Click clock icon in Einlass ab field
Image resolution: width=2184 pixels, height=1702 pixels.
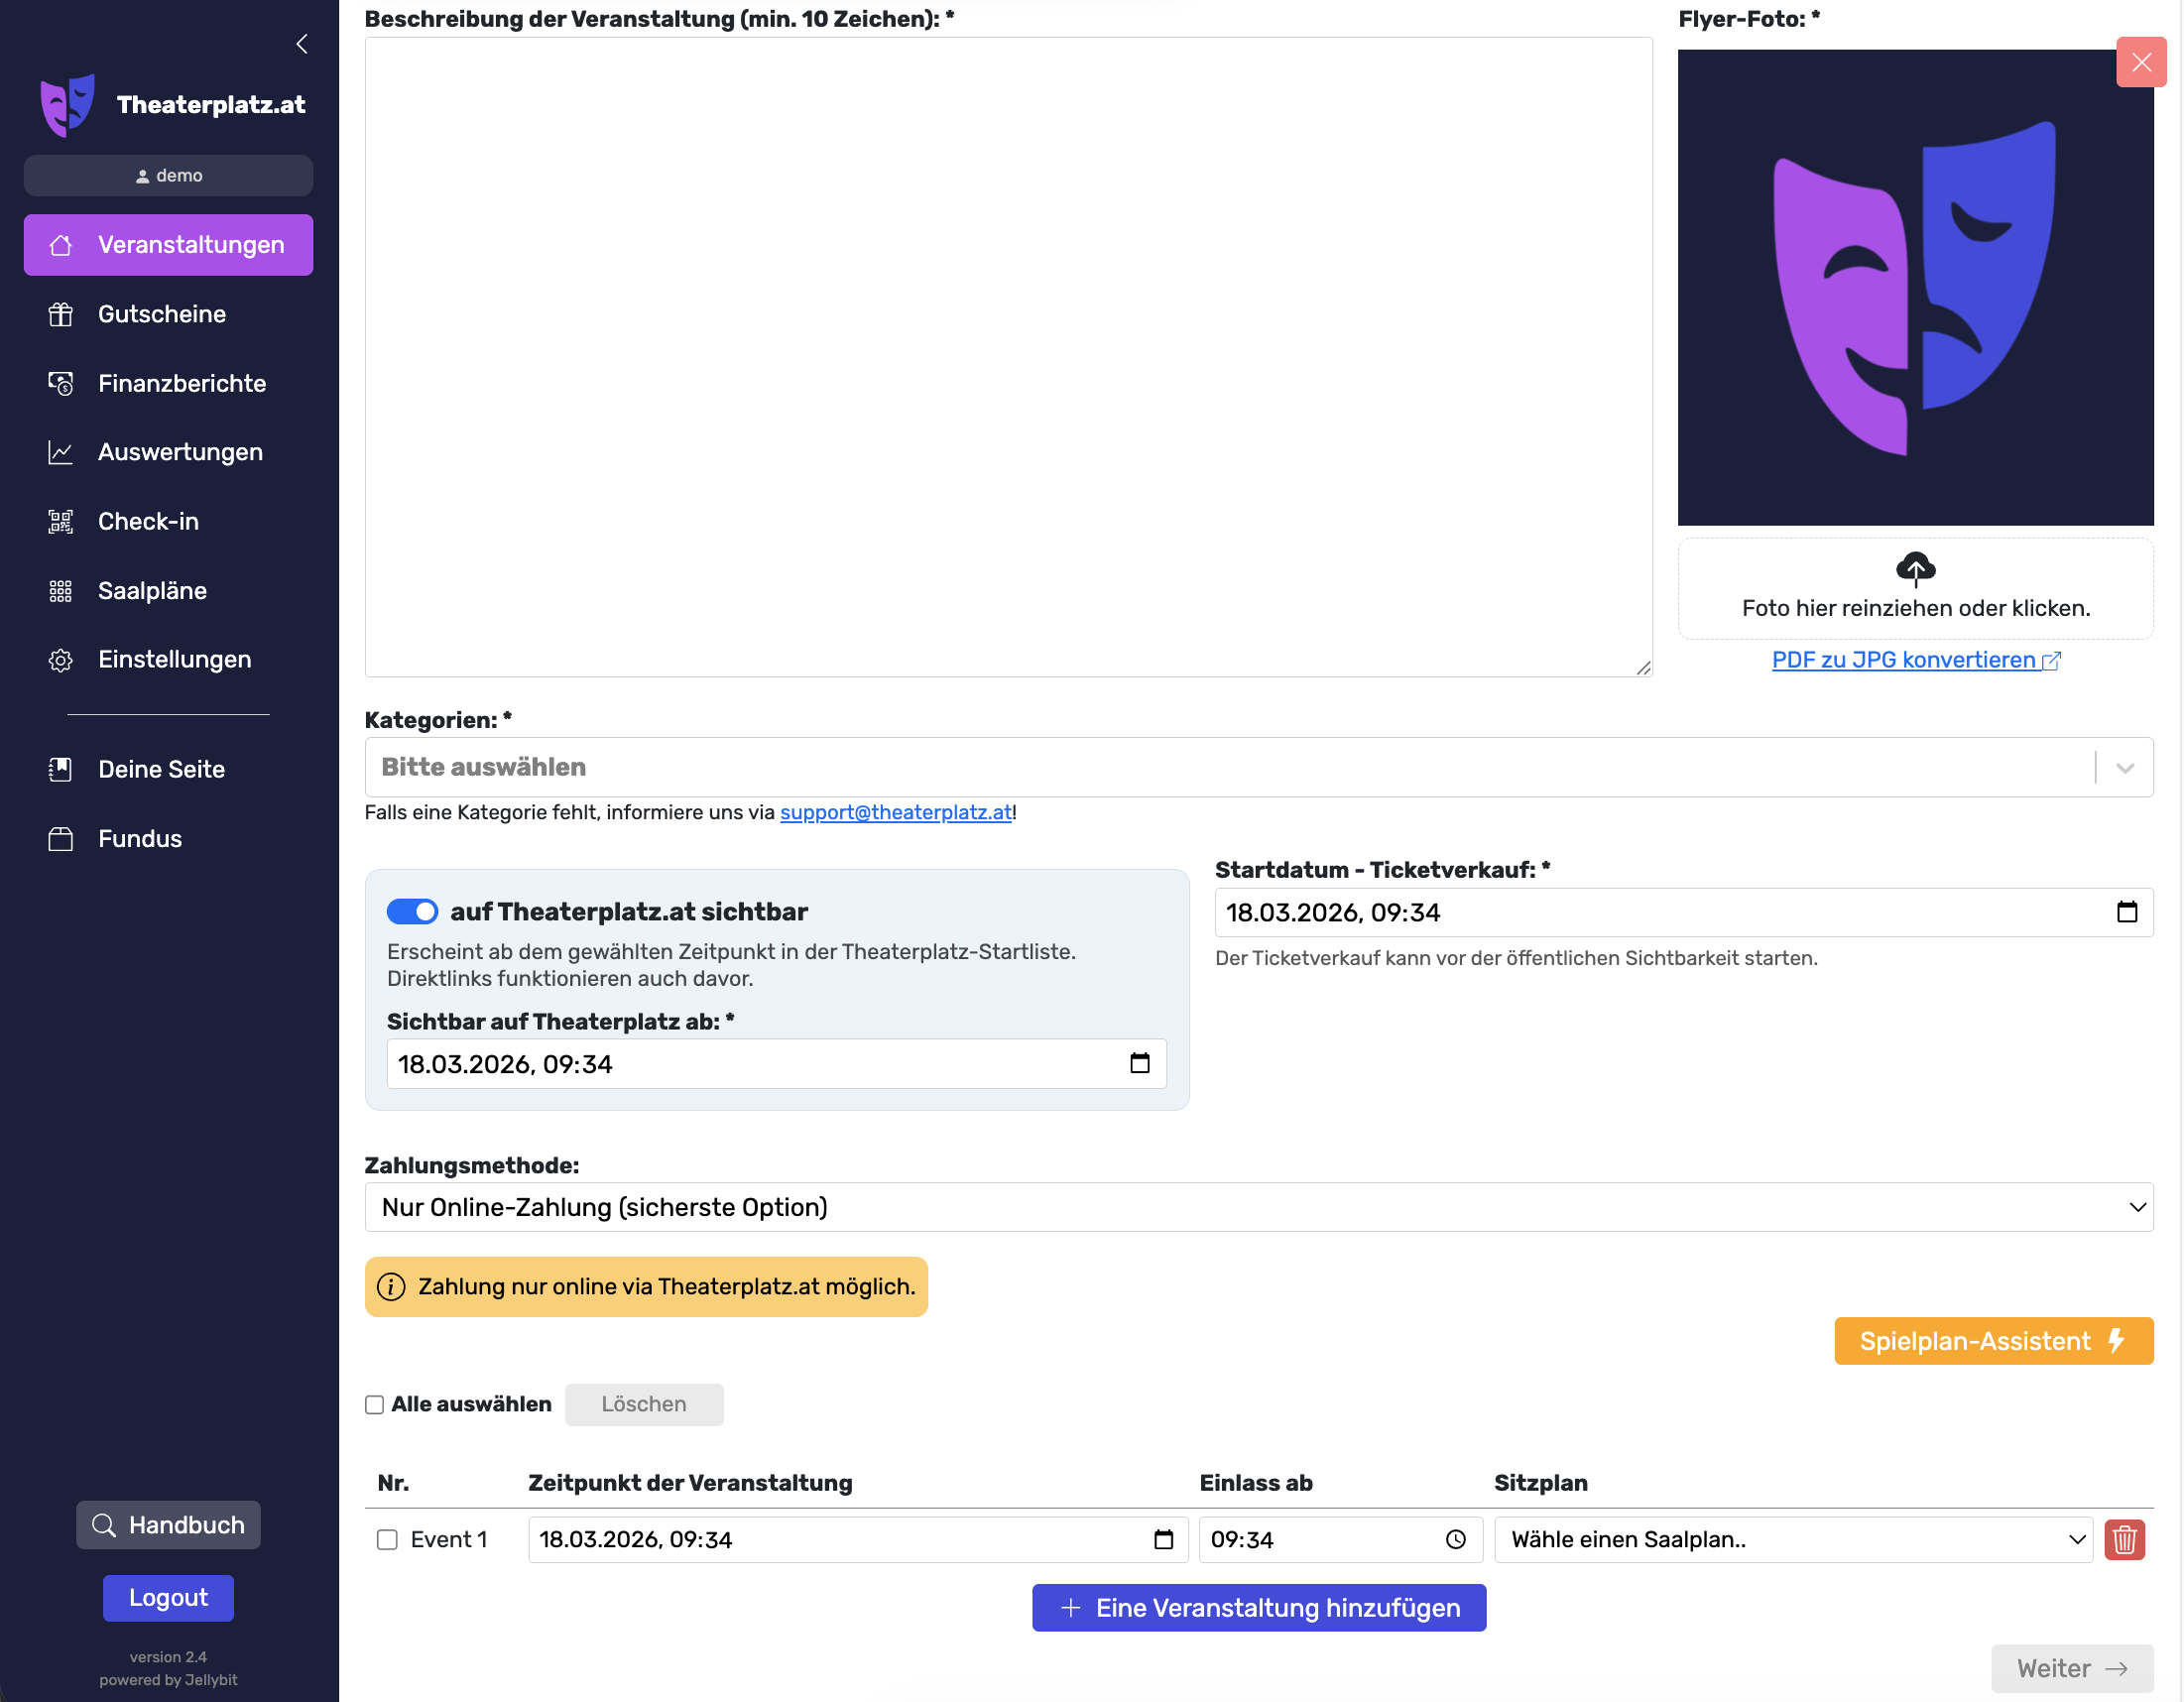1456,1539
